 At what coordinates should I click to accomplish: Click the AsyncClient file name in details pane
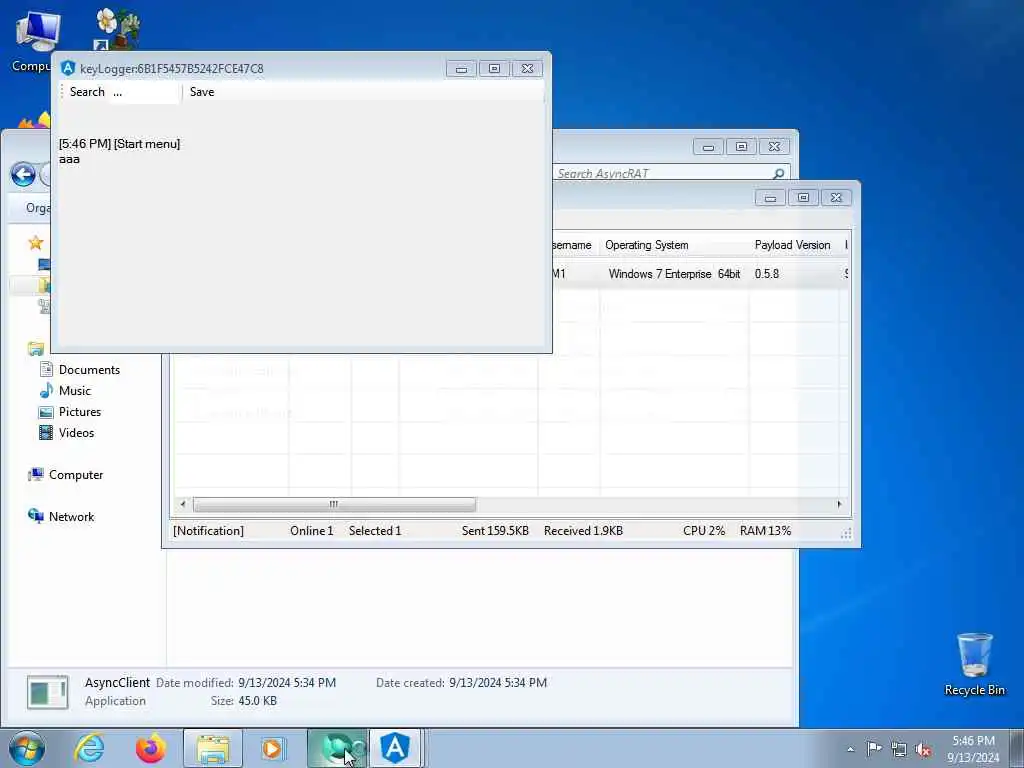click(x=117, y=682)
